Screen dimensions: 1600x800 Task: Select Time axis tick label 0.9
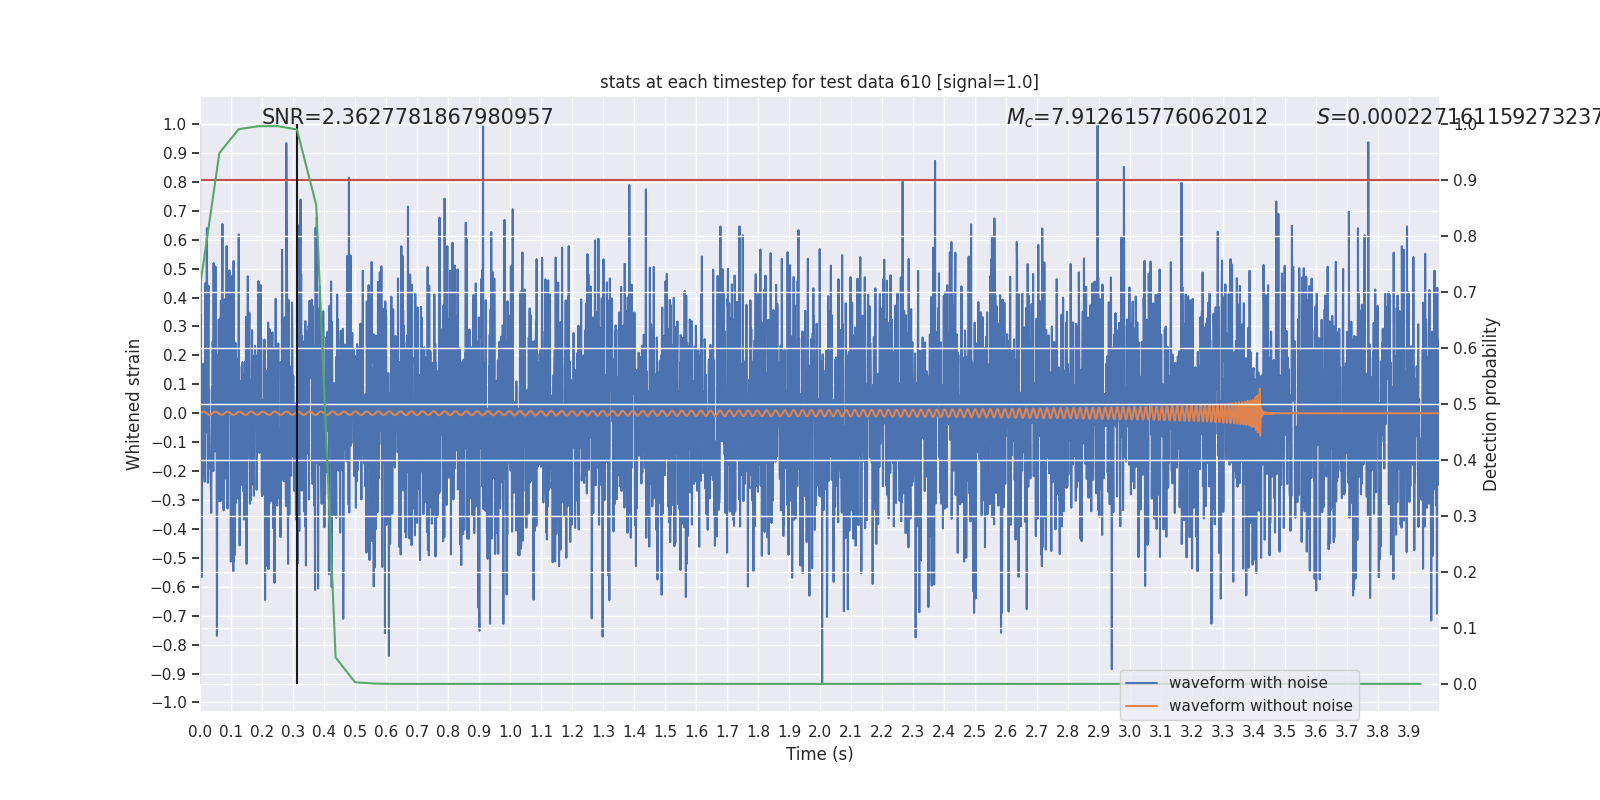[479, 732]
